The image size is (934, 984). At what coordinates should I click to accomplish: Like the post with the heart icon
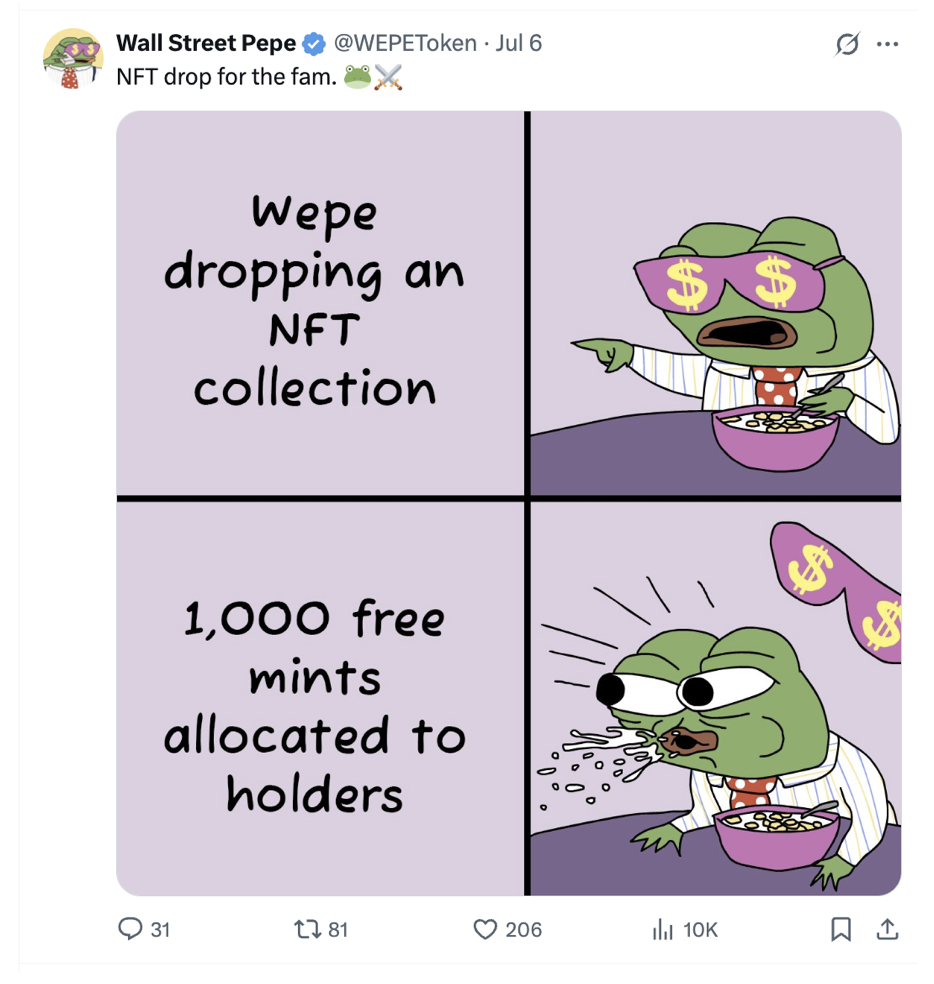(x=485, y=929)
